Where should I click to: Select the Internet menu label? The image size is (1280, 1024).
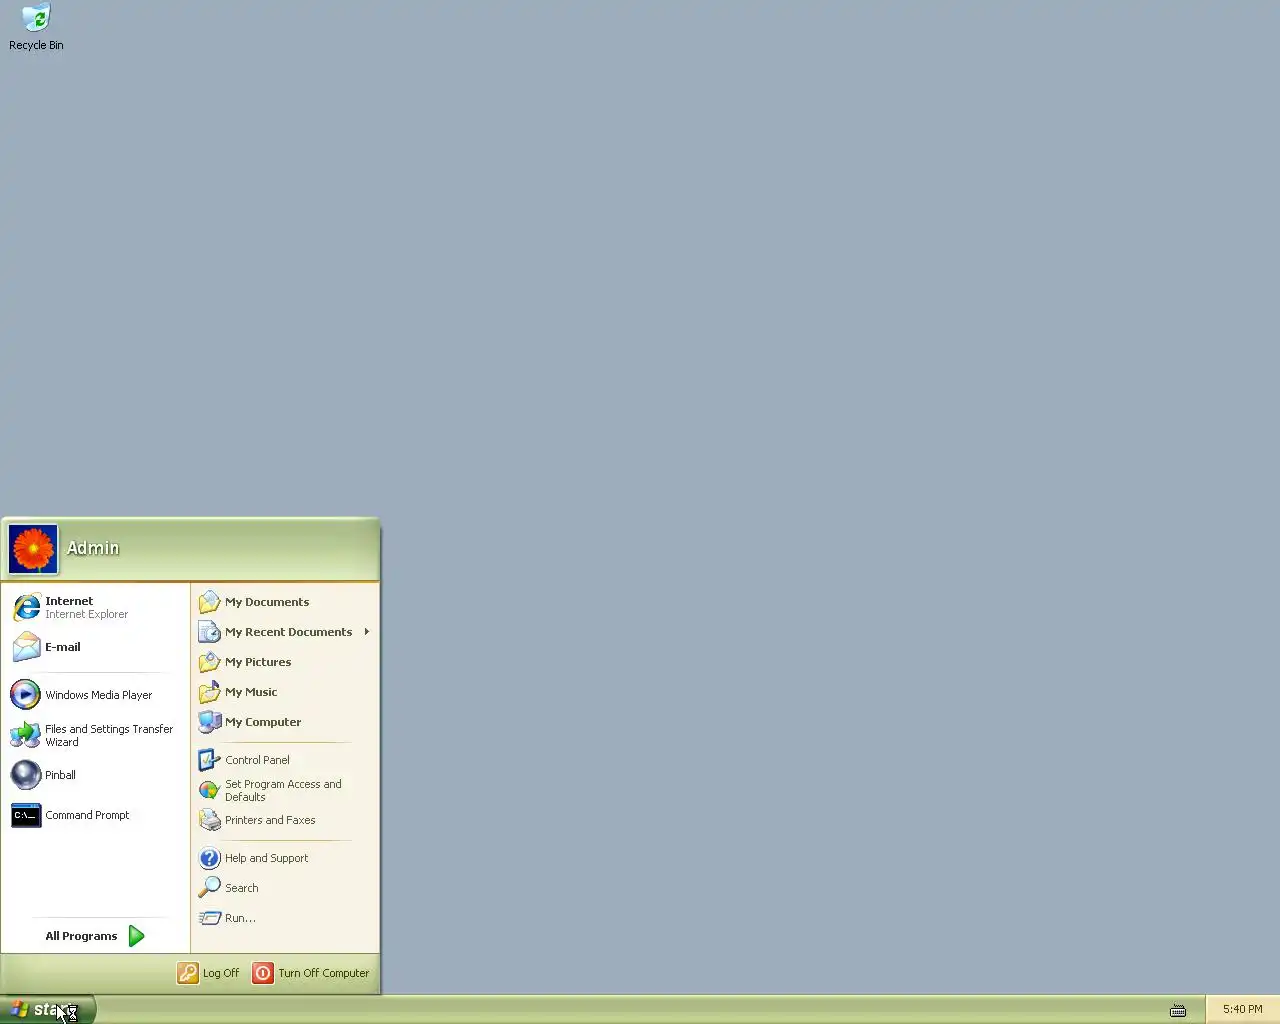[69, 601]
